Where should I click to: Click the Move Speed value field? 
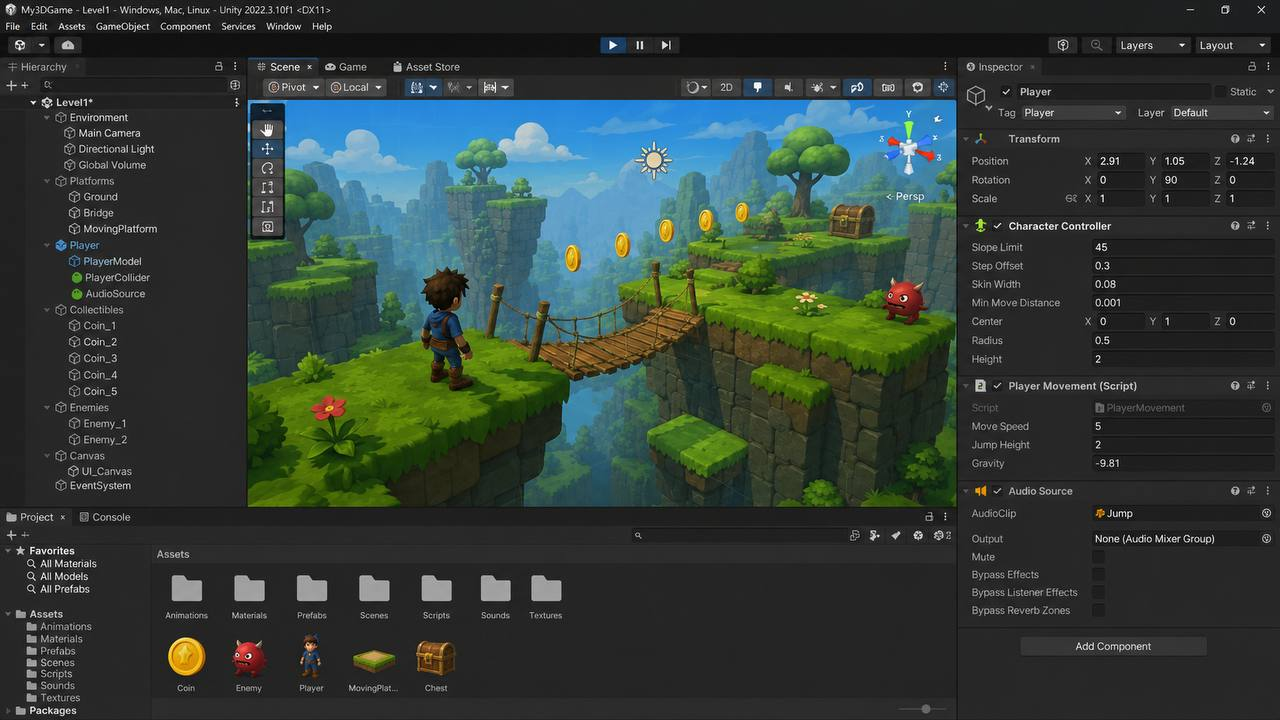tap(1183, 426)
